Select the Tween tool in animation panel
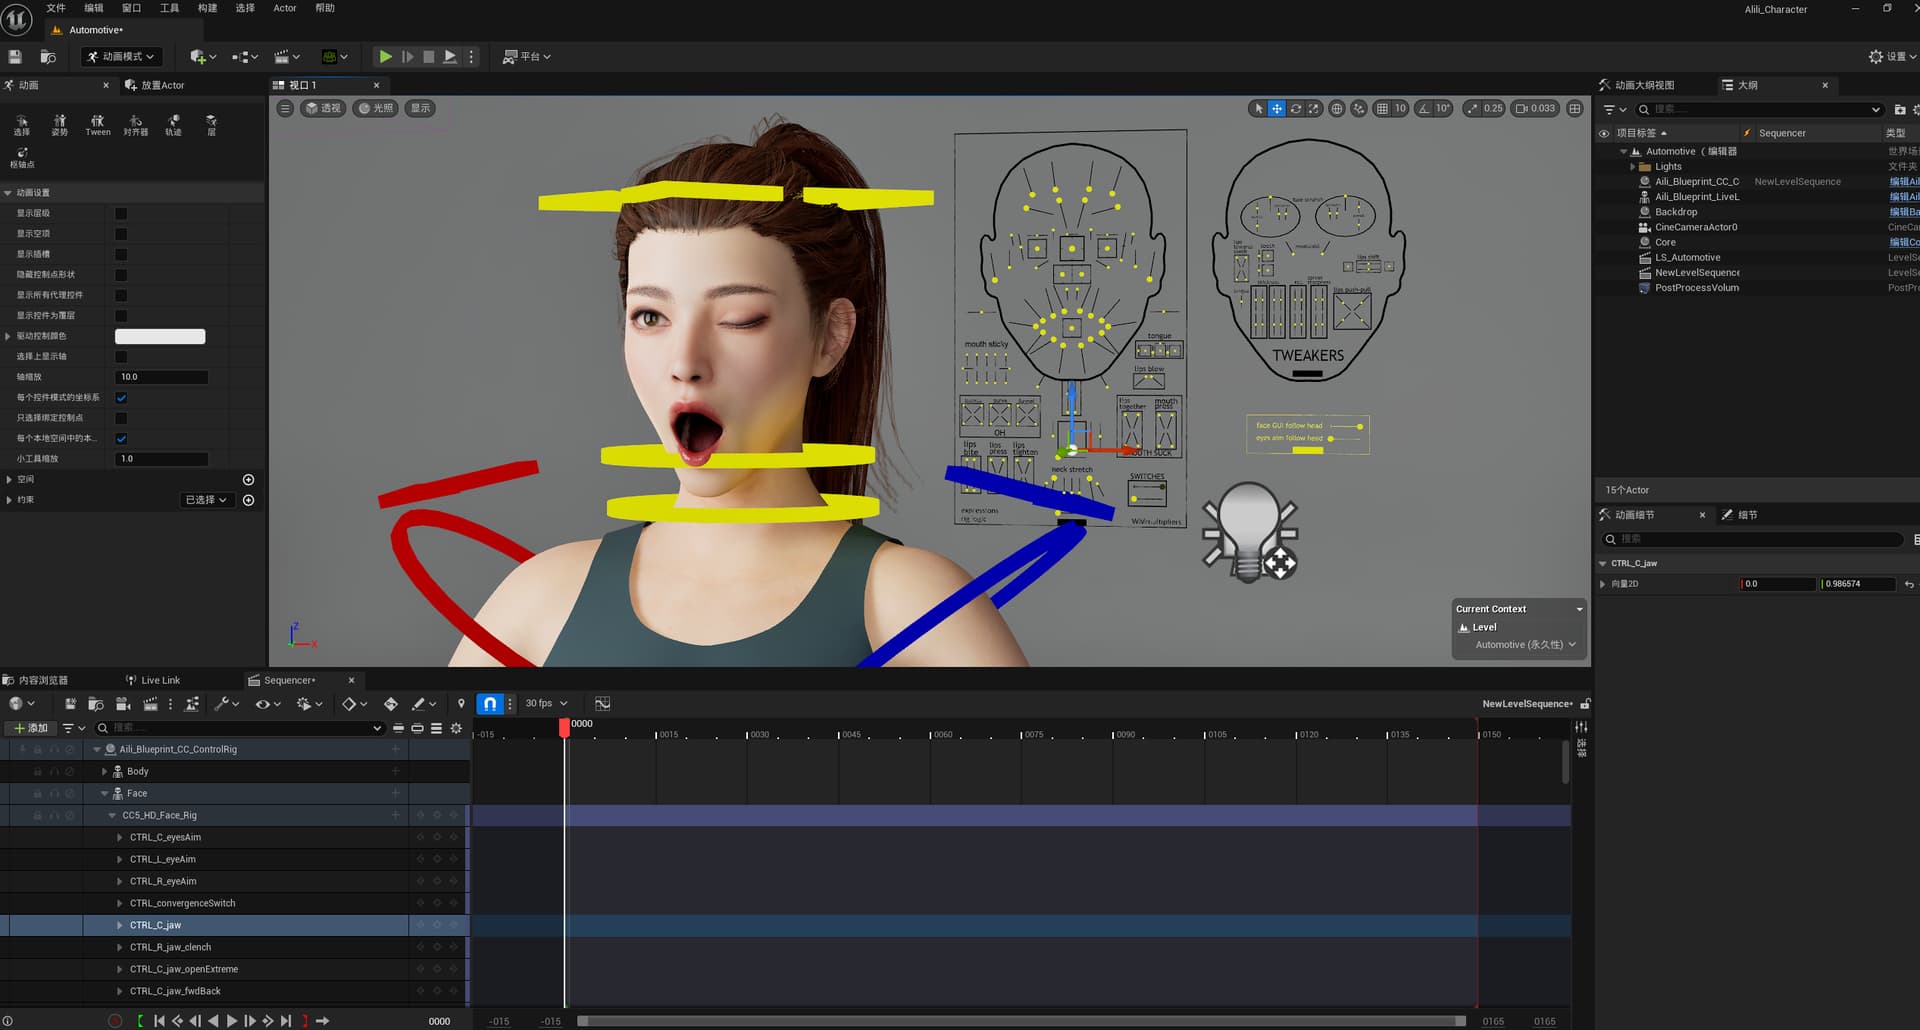This screenshot has height=1030, width=1920. click(98, 125)
